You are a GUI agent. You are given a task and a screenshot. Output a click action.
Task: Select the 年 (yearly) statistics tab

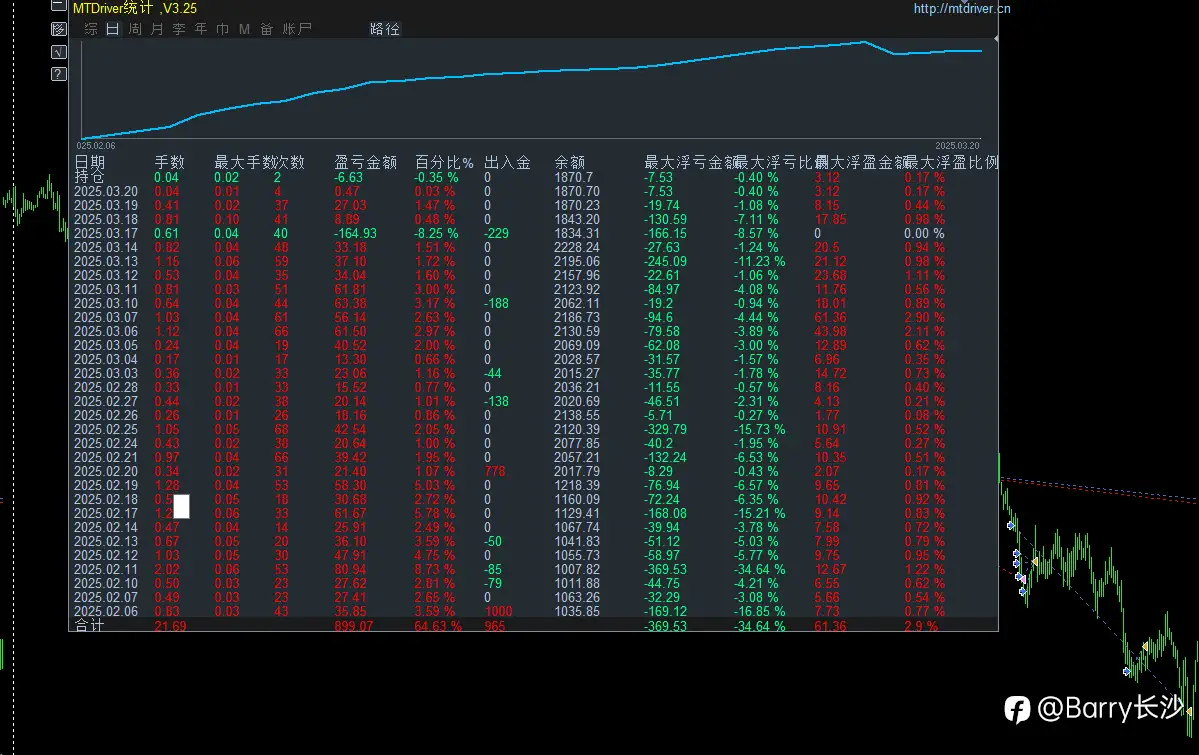point(200,29)
